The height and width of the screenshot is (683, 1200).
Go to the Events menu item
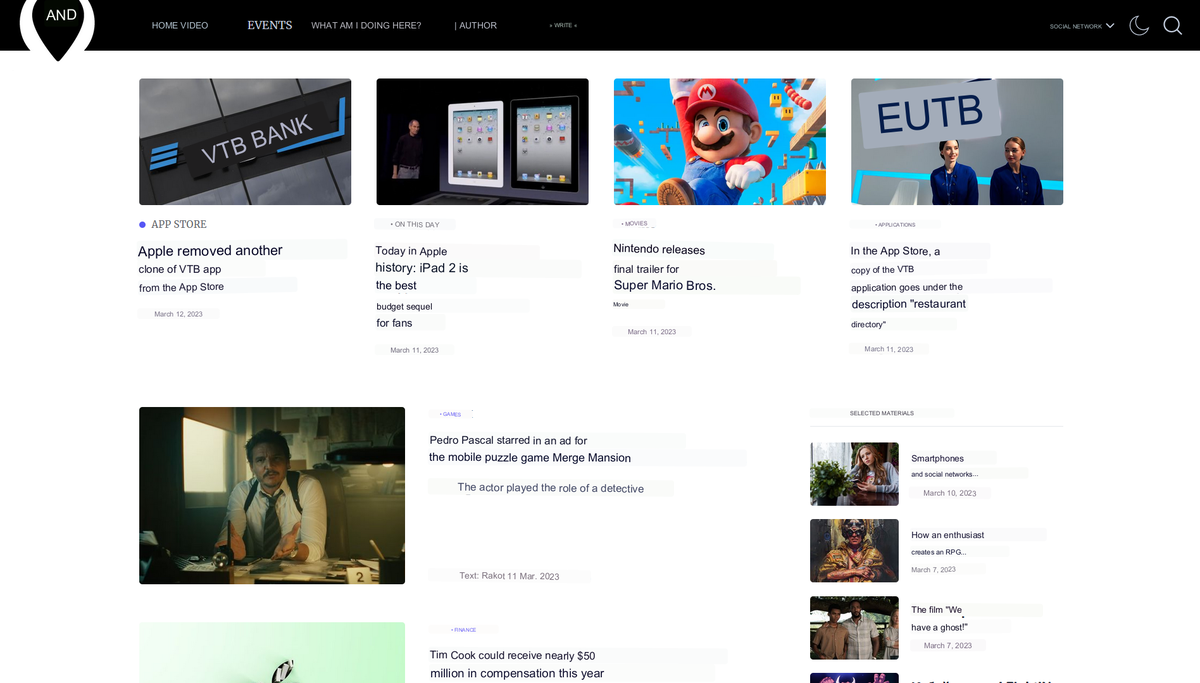(270, 25)
